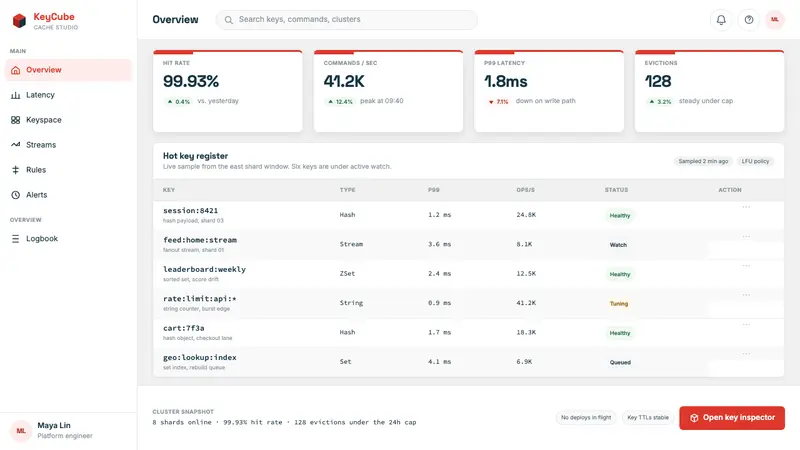Focus the search keys, commands, clusters field
Screen dimensions: 800x450
[x=347, y=20]
